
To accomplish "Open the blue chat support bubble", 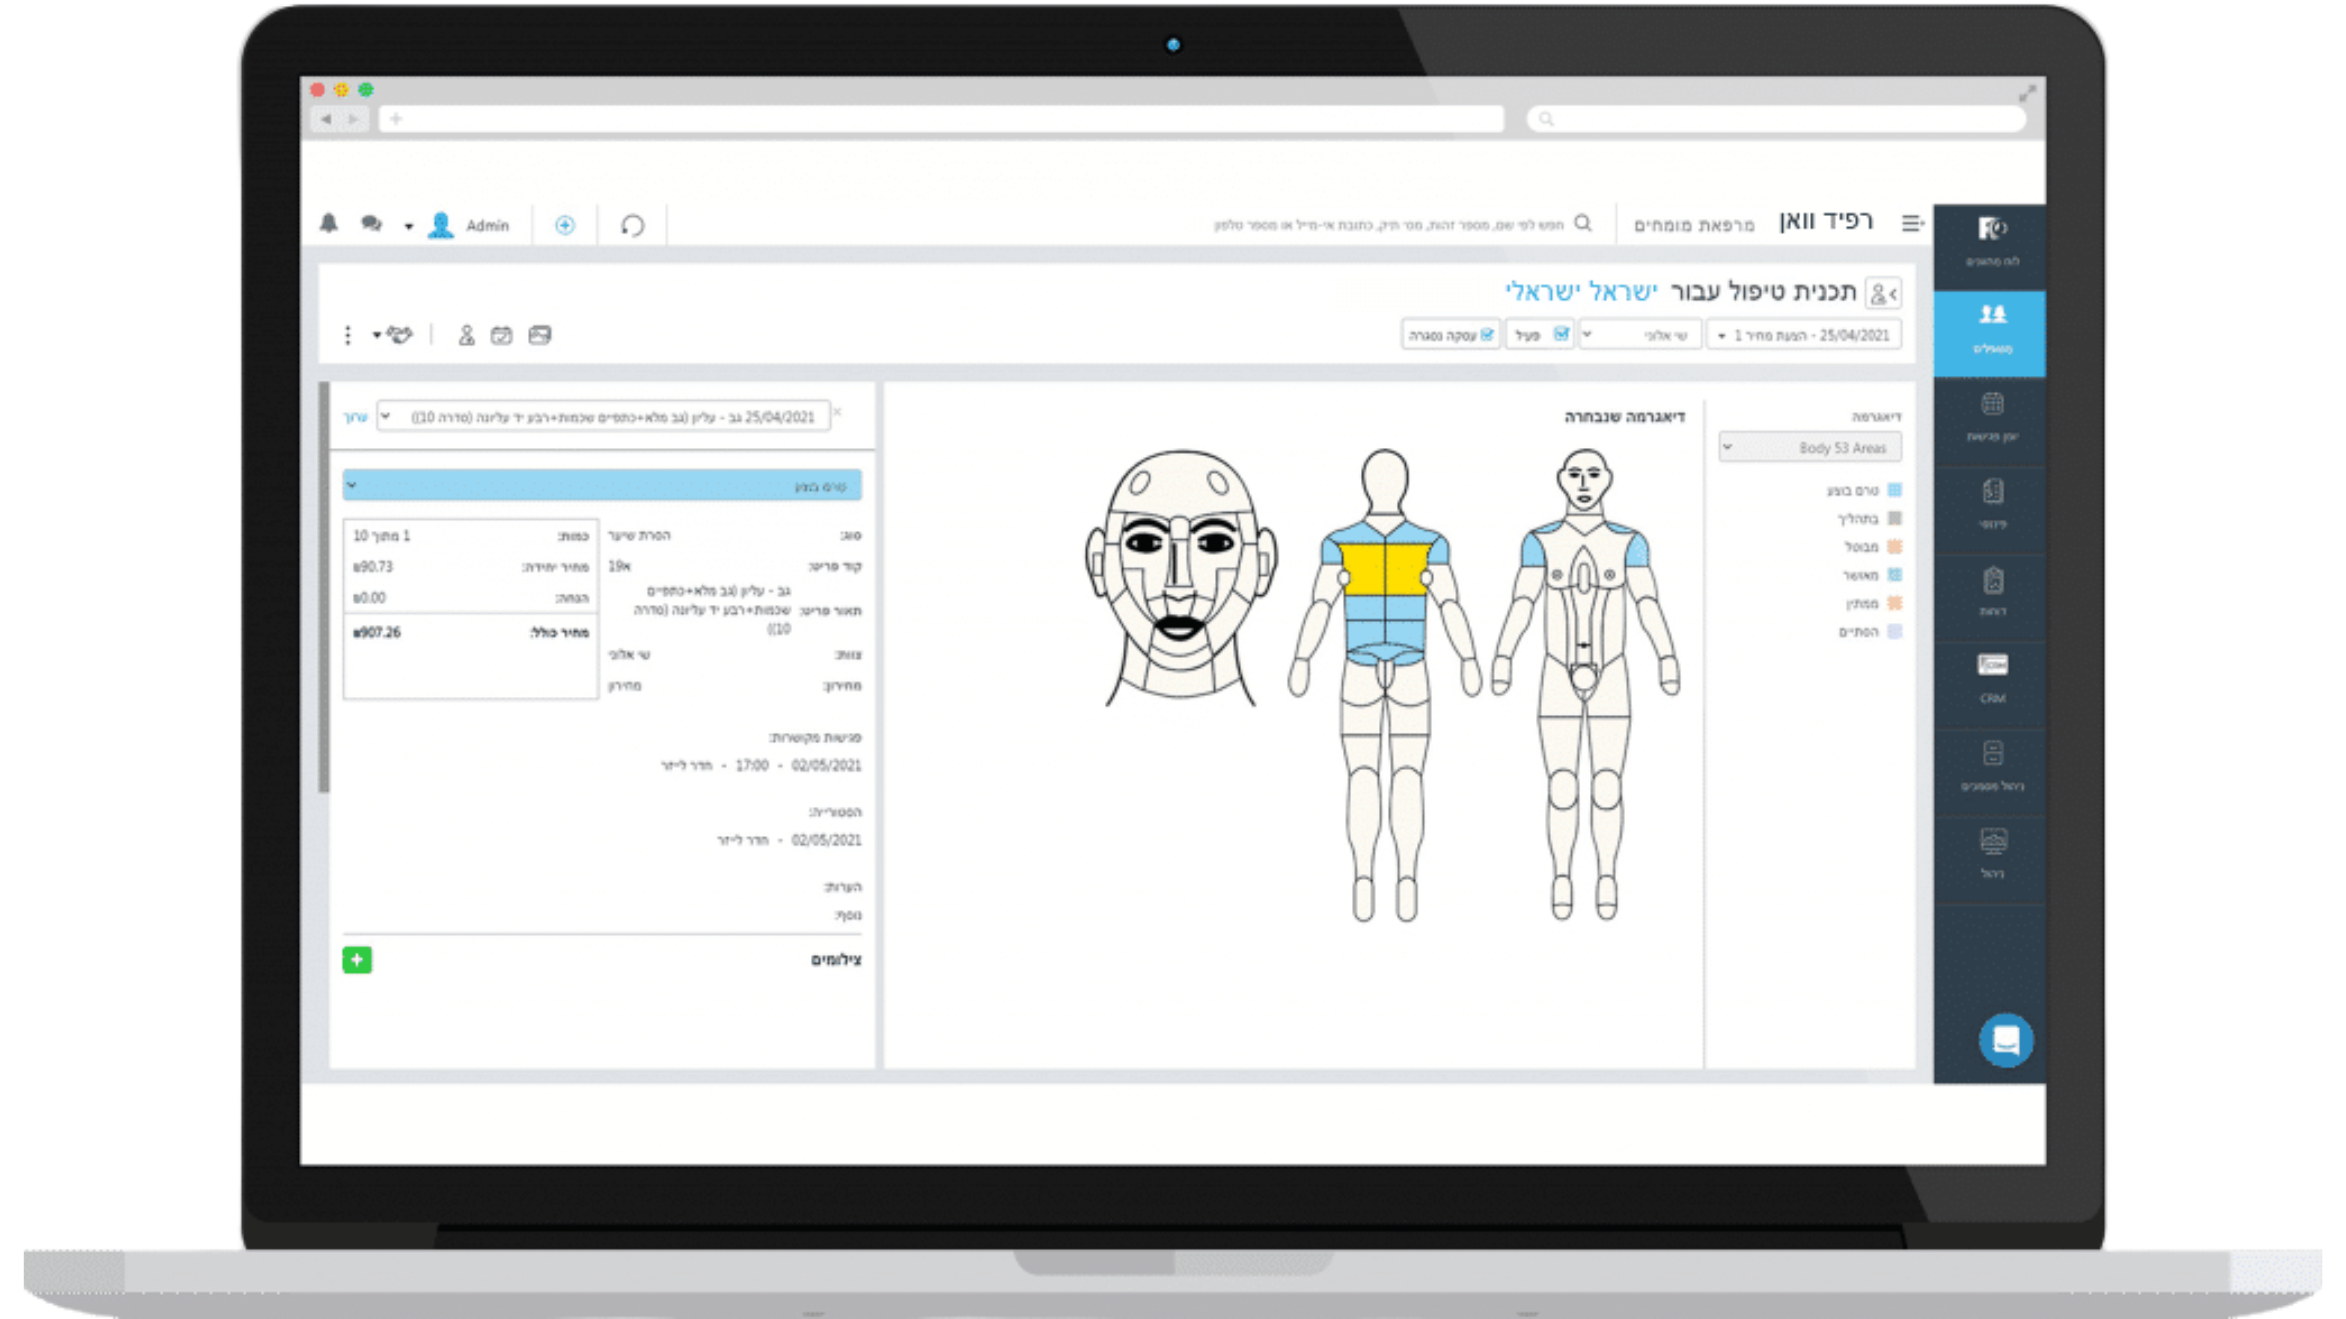I will point(2004,1040).
